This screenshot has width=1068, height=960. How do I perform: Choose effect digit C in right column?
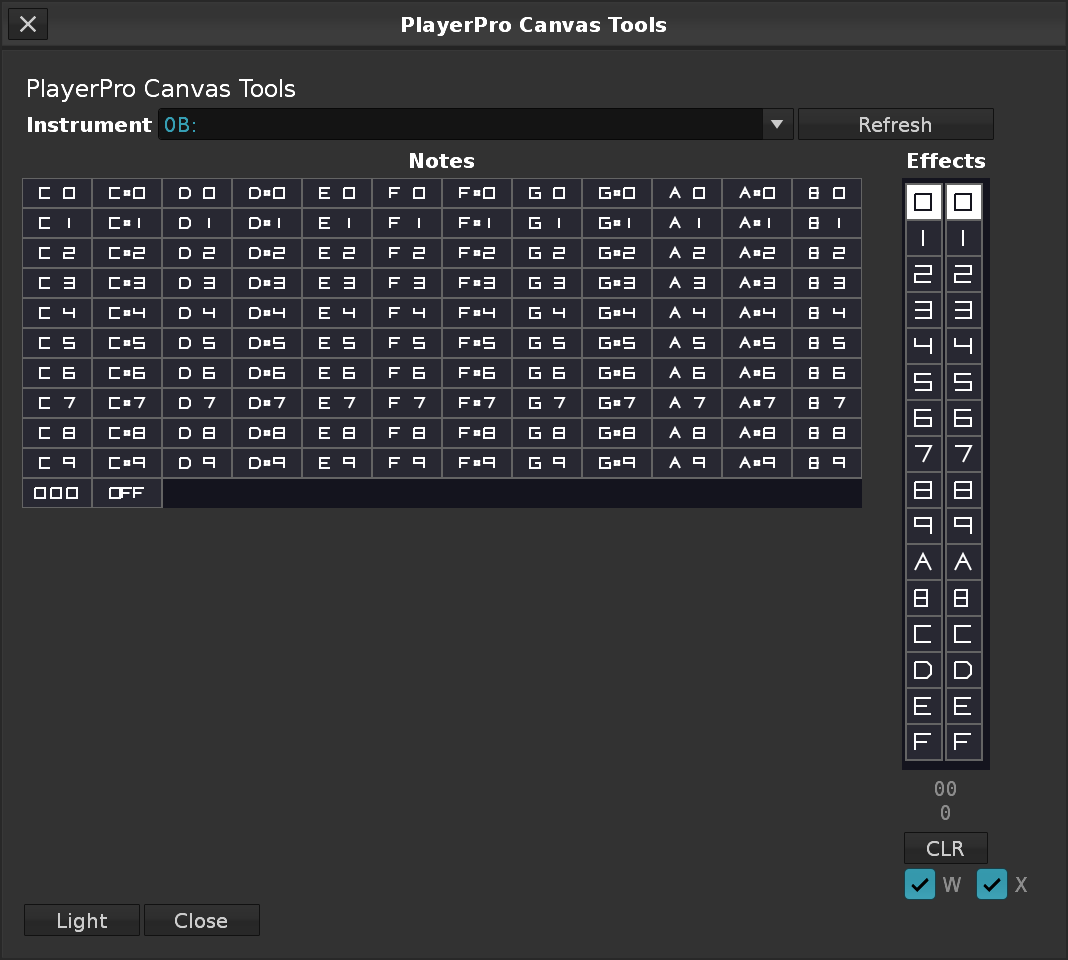point(963,634)
